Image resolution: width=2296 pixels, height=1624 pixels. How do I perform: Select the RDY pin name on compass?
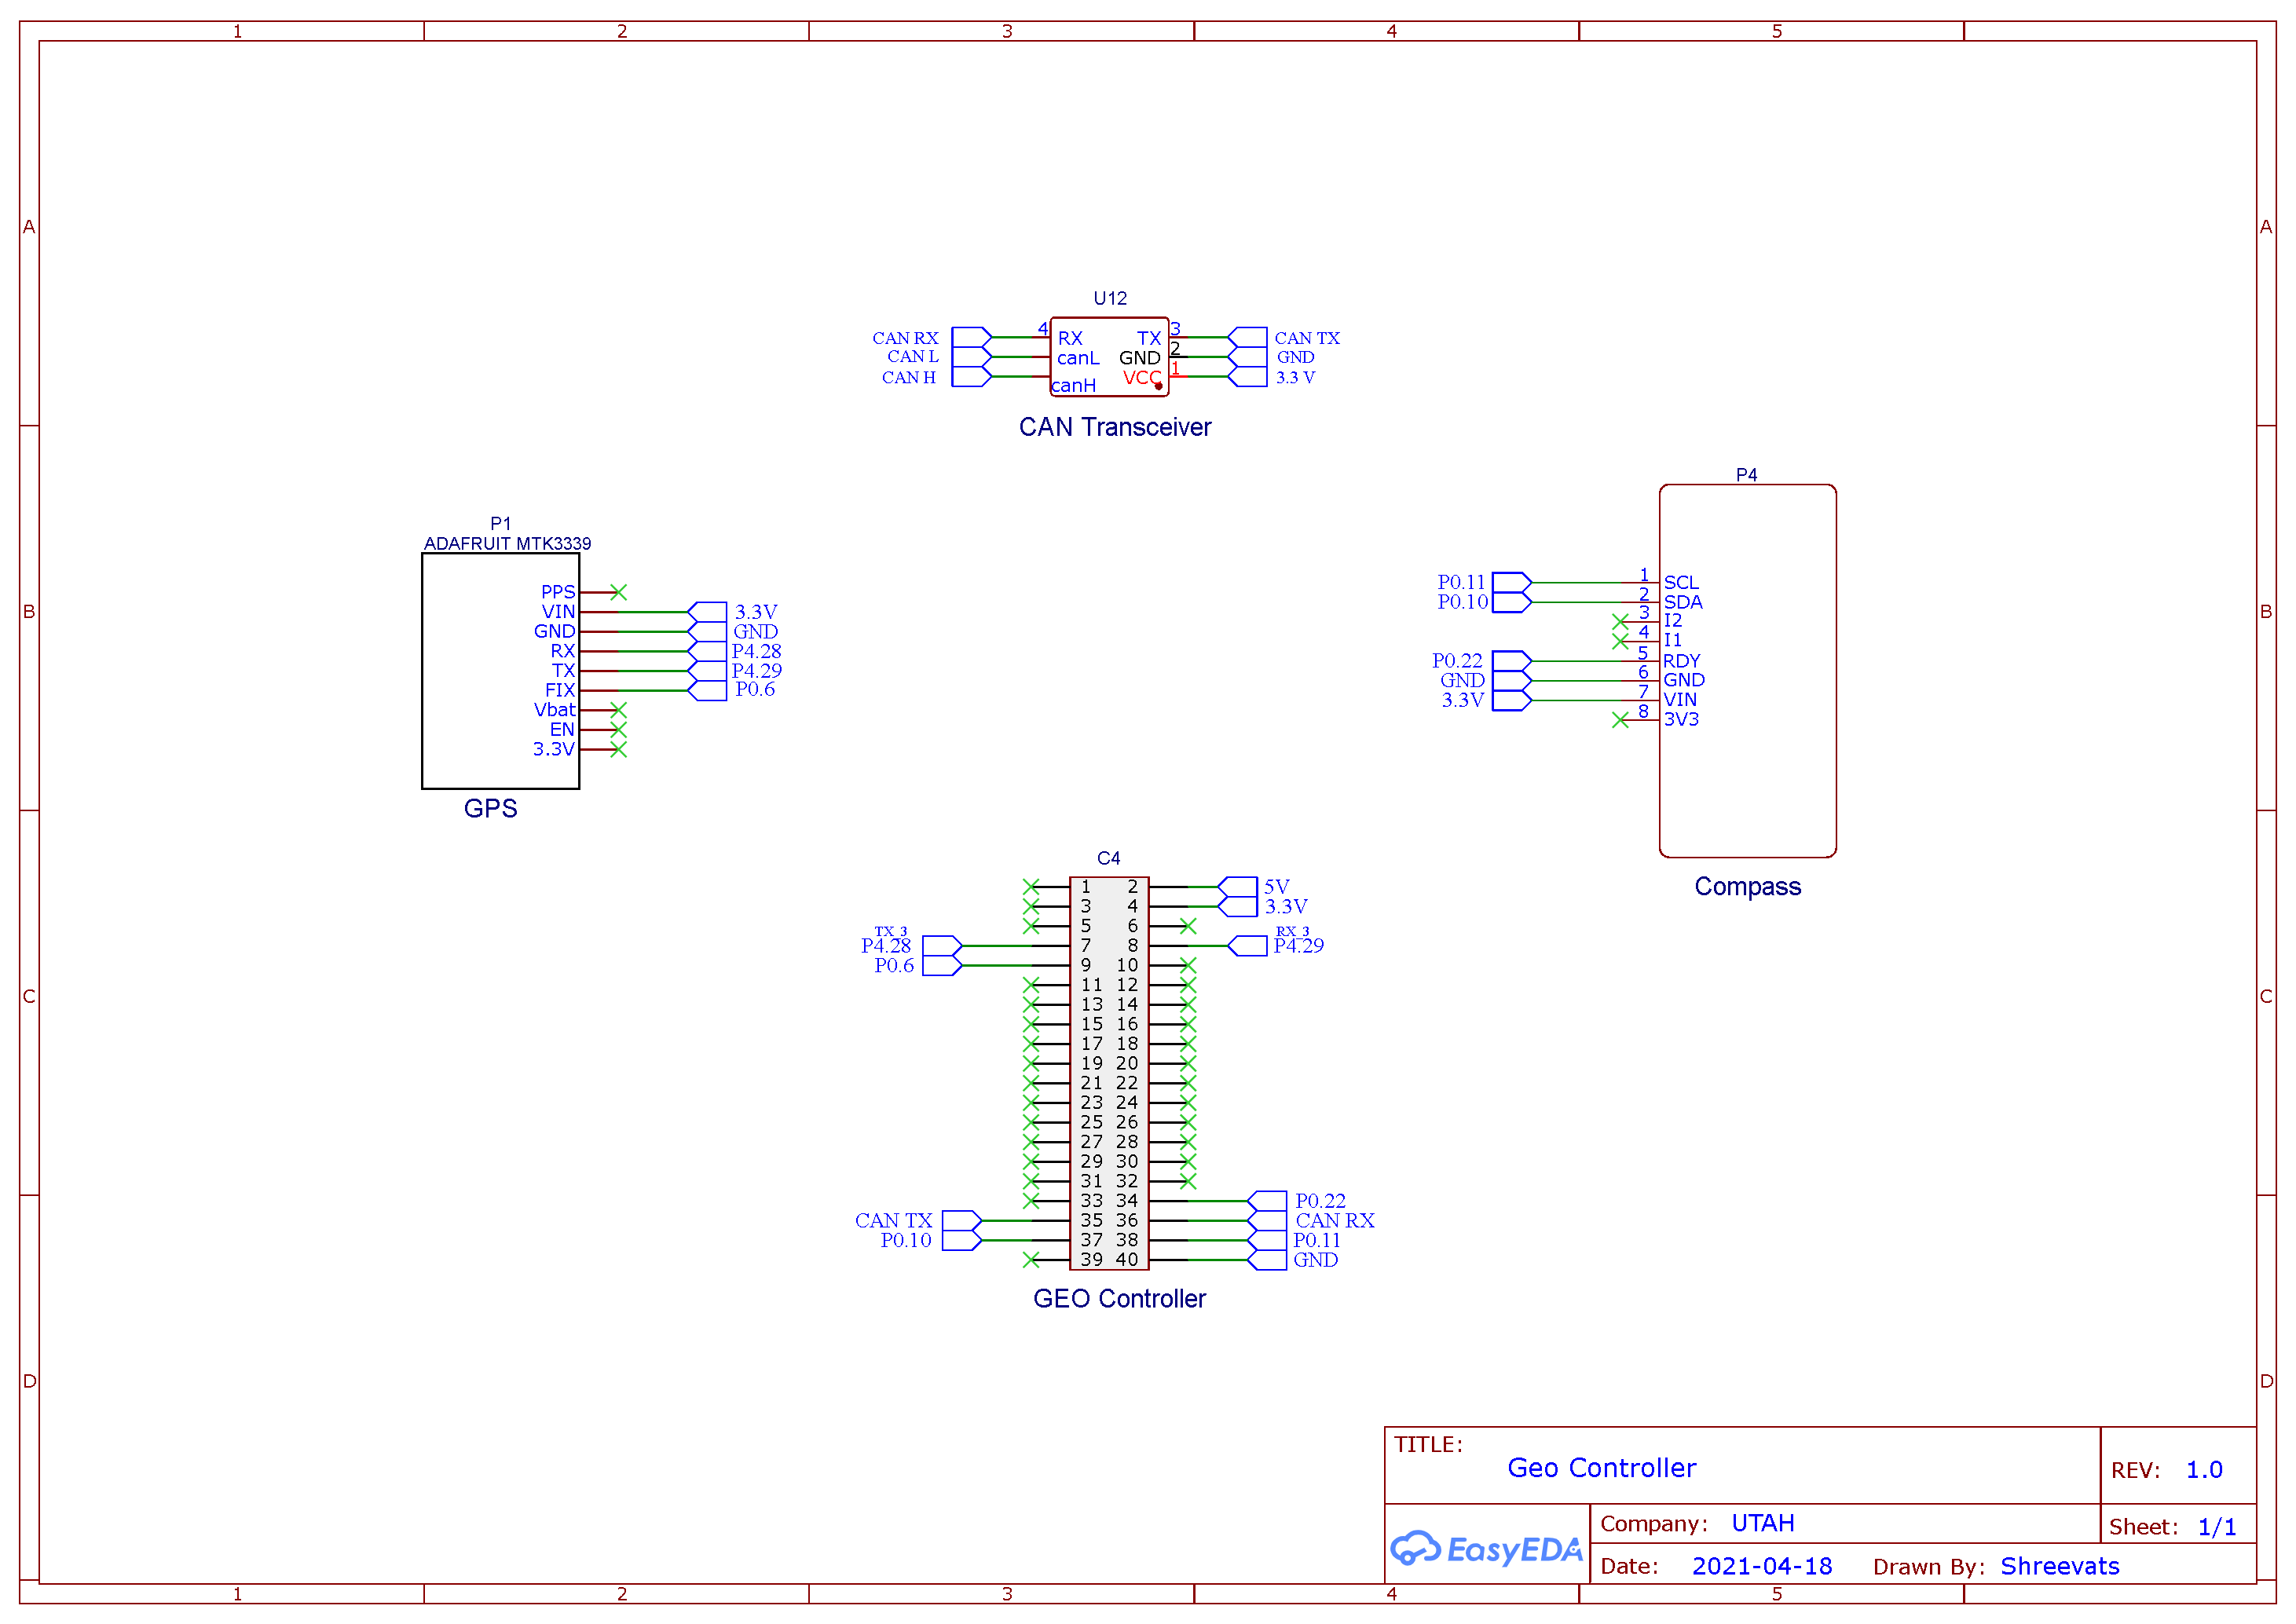[1681, 661]
